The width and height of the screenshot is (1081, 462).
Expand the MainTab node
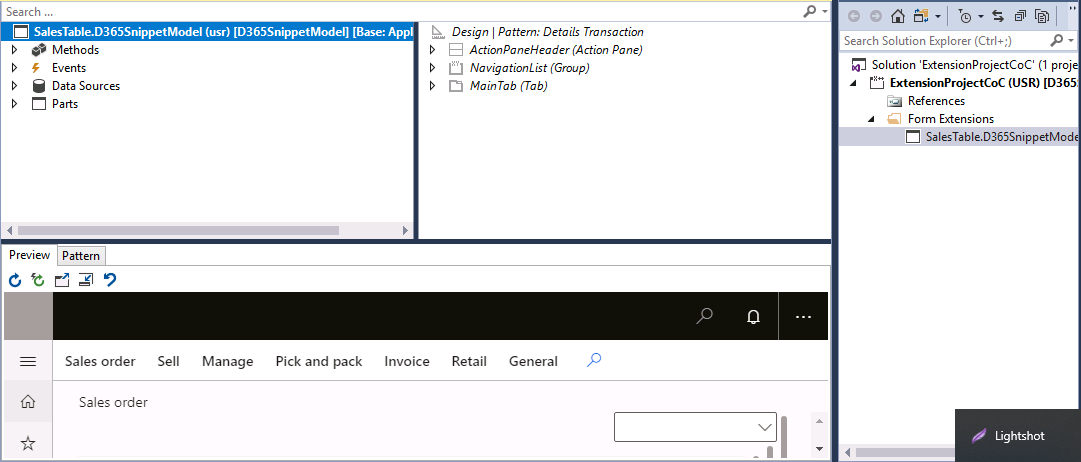click(x=433, y=86)
